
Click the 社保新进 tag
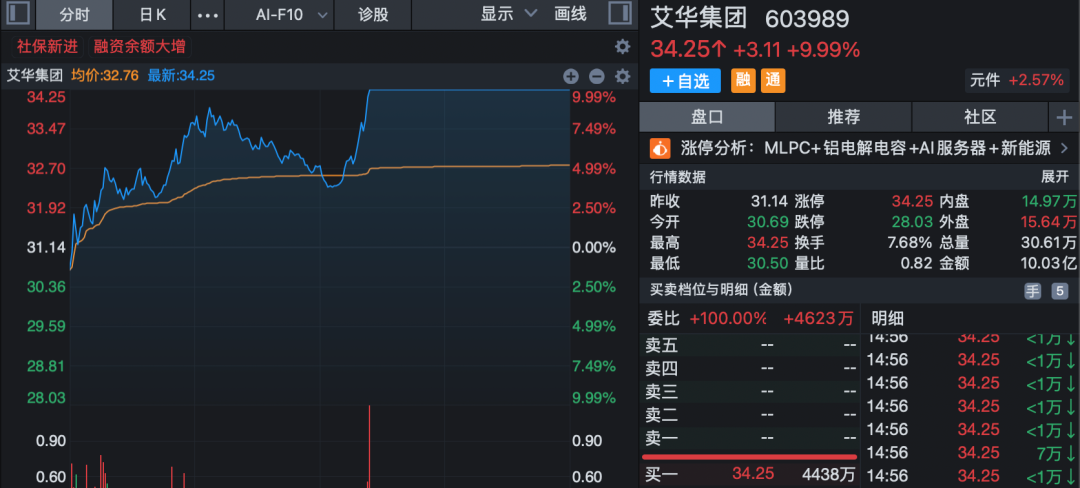[48, 47]
